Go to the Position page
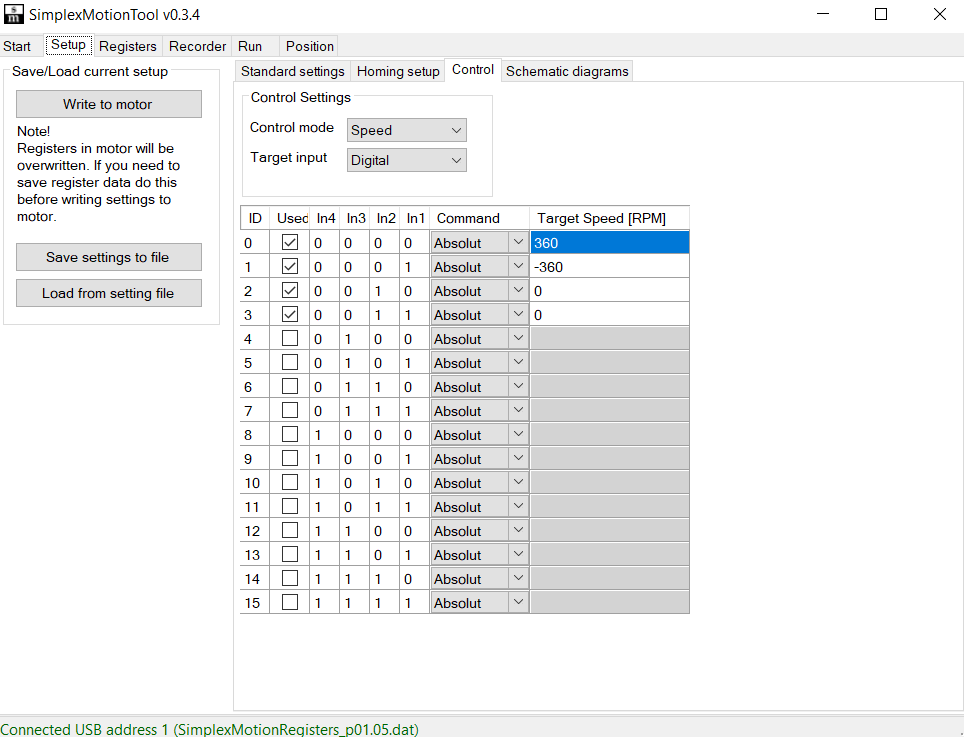964x737 pixels. point(309,46)
